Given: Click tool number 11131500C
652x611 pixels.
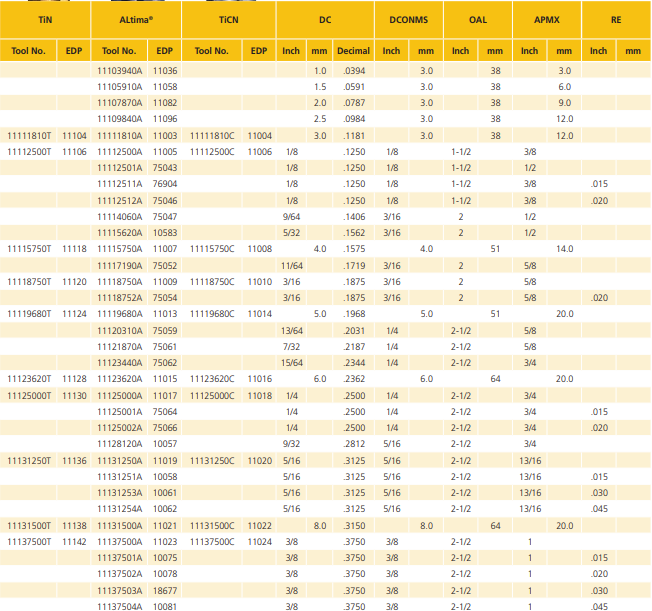Looking at the screenshot, I should (x=212, y=525).
